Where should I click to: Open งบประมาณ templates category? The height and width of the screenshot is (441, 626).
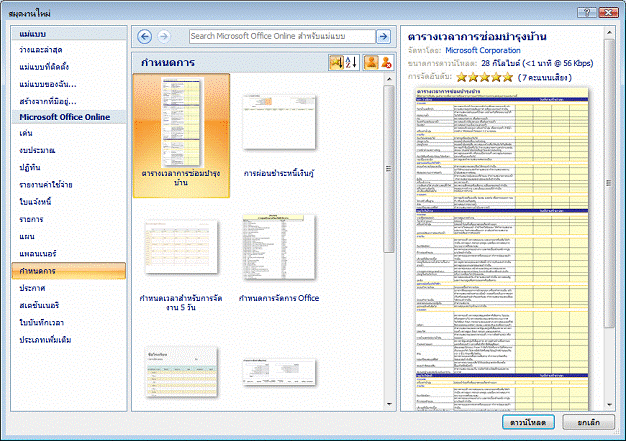[x=37, y=150]
